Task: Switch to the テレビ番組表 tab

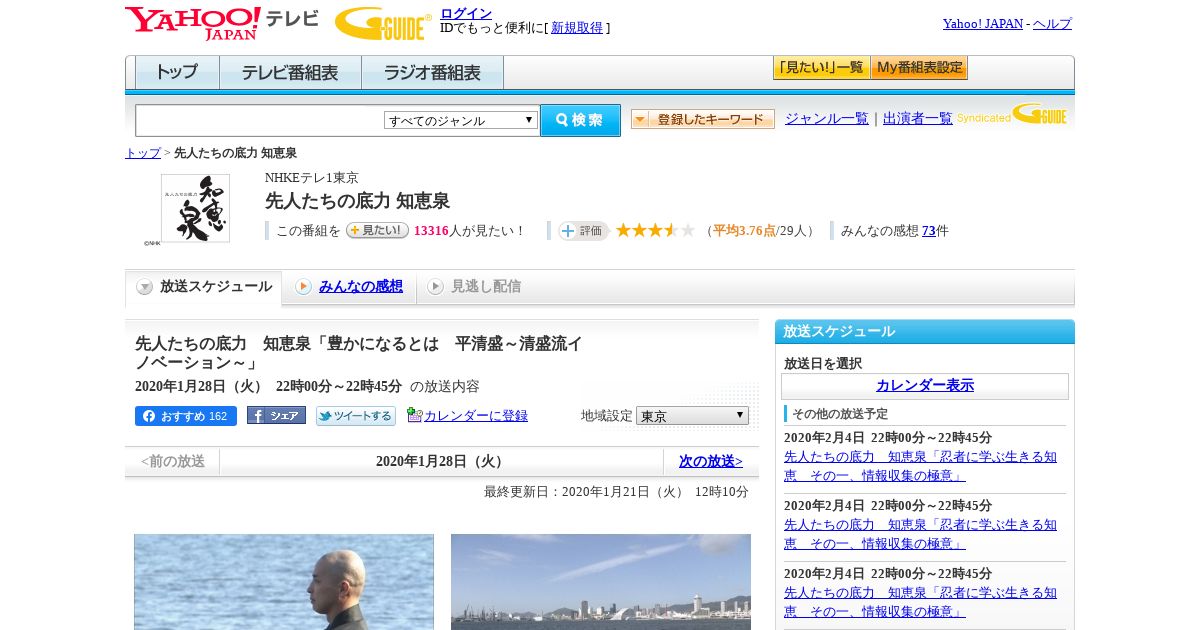Action: tap(290, 73)
